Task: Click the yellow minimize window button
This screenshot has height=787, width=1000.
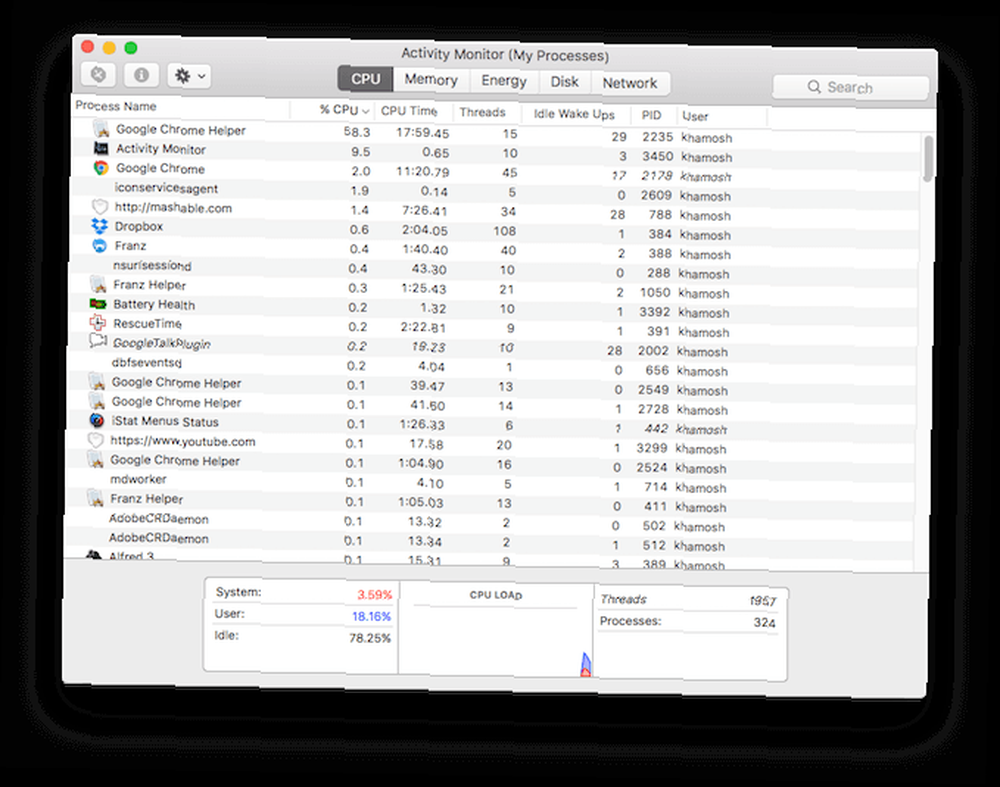Action: tap(109, 47)
